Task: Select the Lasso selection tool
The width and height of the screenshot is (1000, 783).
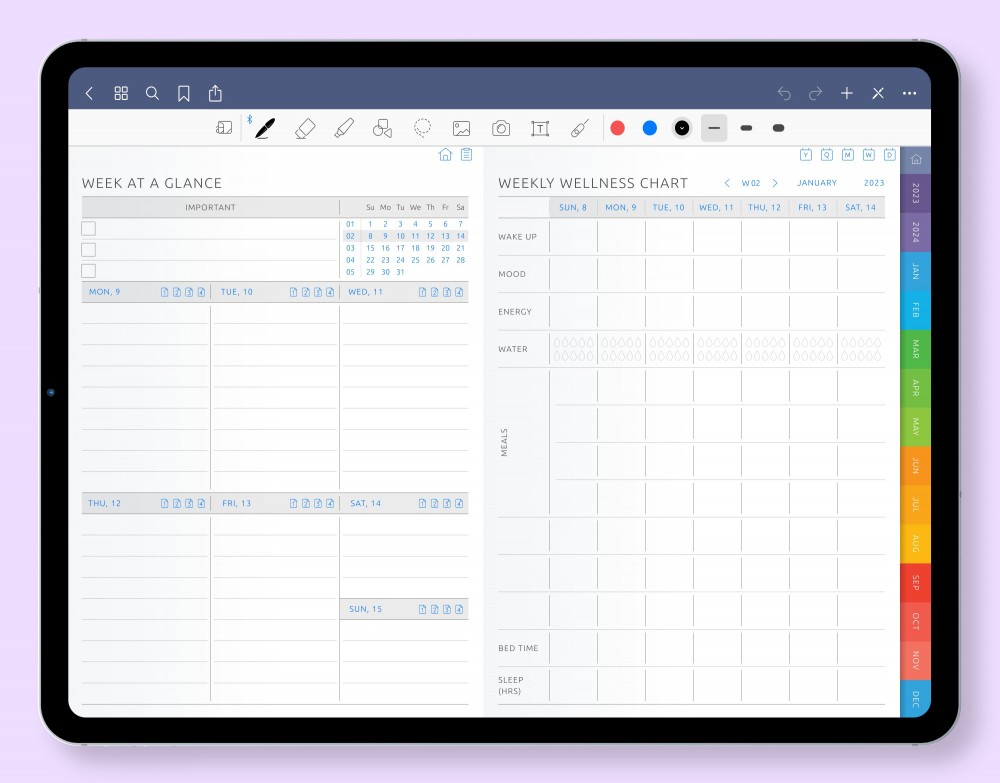Action: [422, 128]
